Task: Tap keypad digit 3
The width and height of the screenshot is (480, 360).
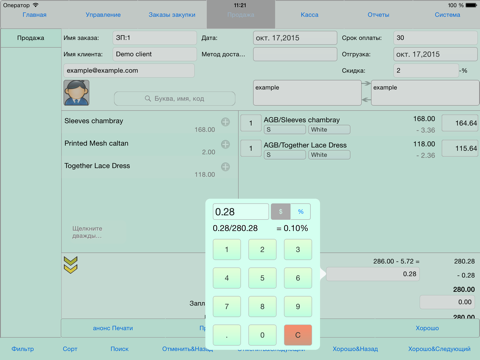Action: pos(298,249)
